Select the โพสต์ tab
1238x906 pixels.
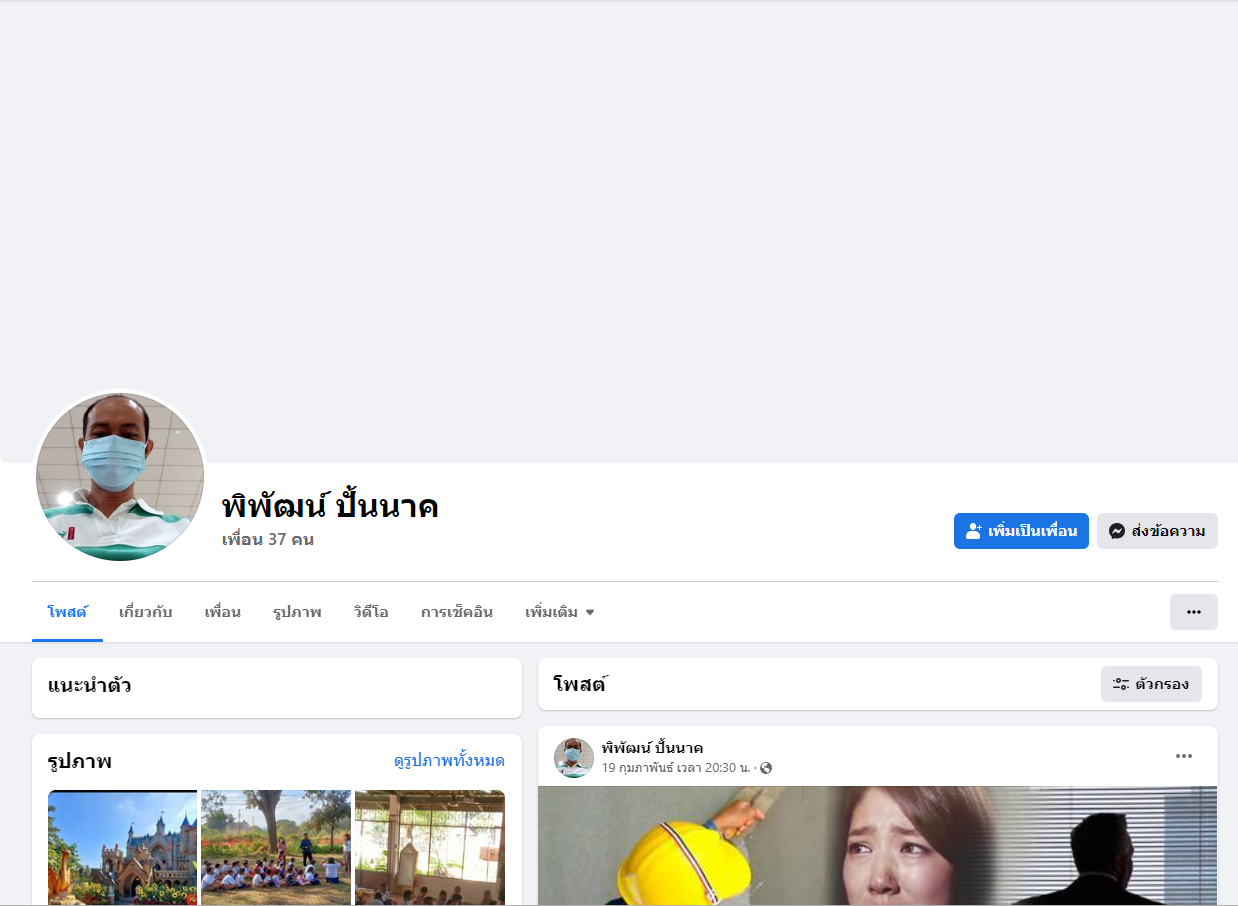tap(67, 612)
